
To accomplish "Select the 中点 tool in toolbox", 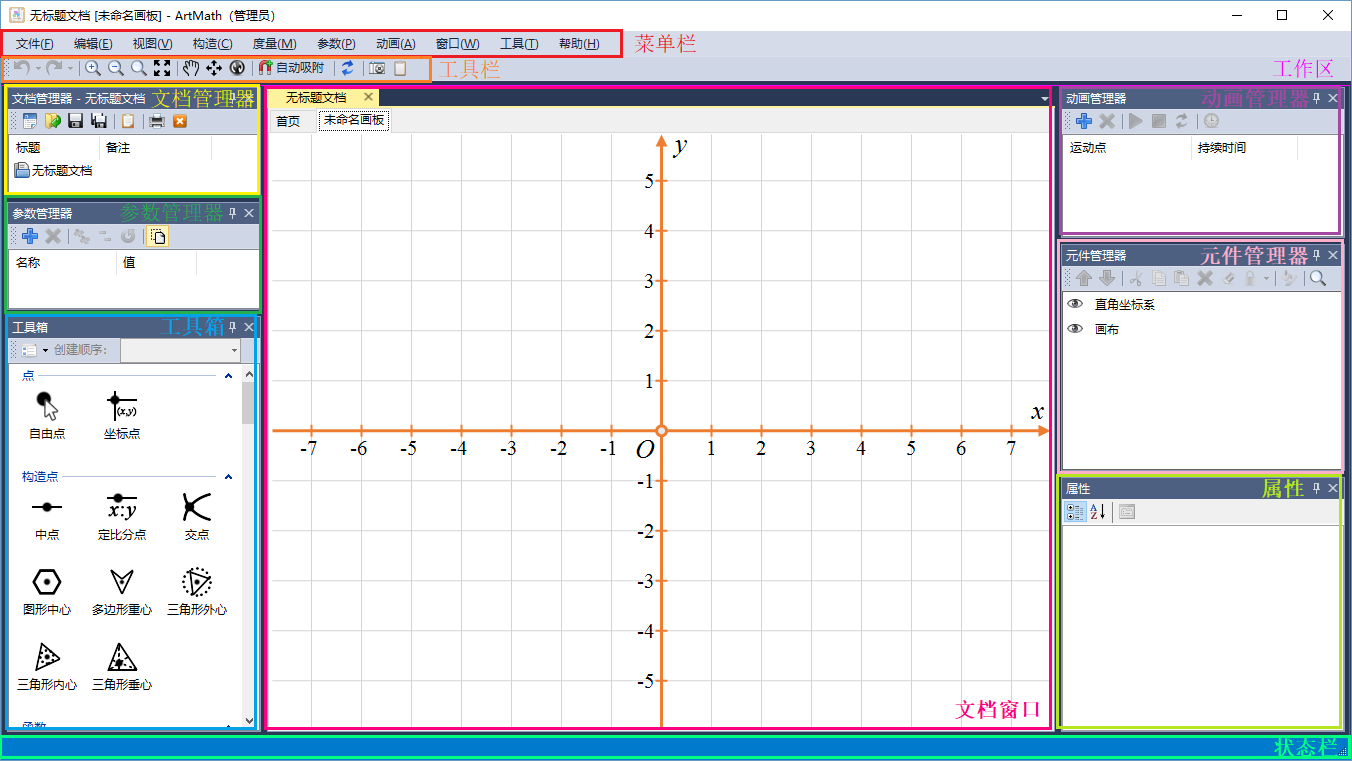I will pos(47,516).
